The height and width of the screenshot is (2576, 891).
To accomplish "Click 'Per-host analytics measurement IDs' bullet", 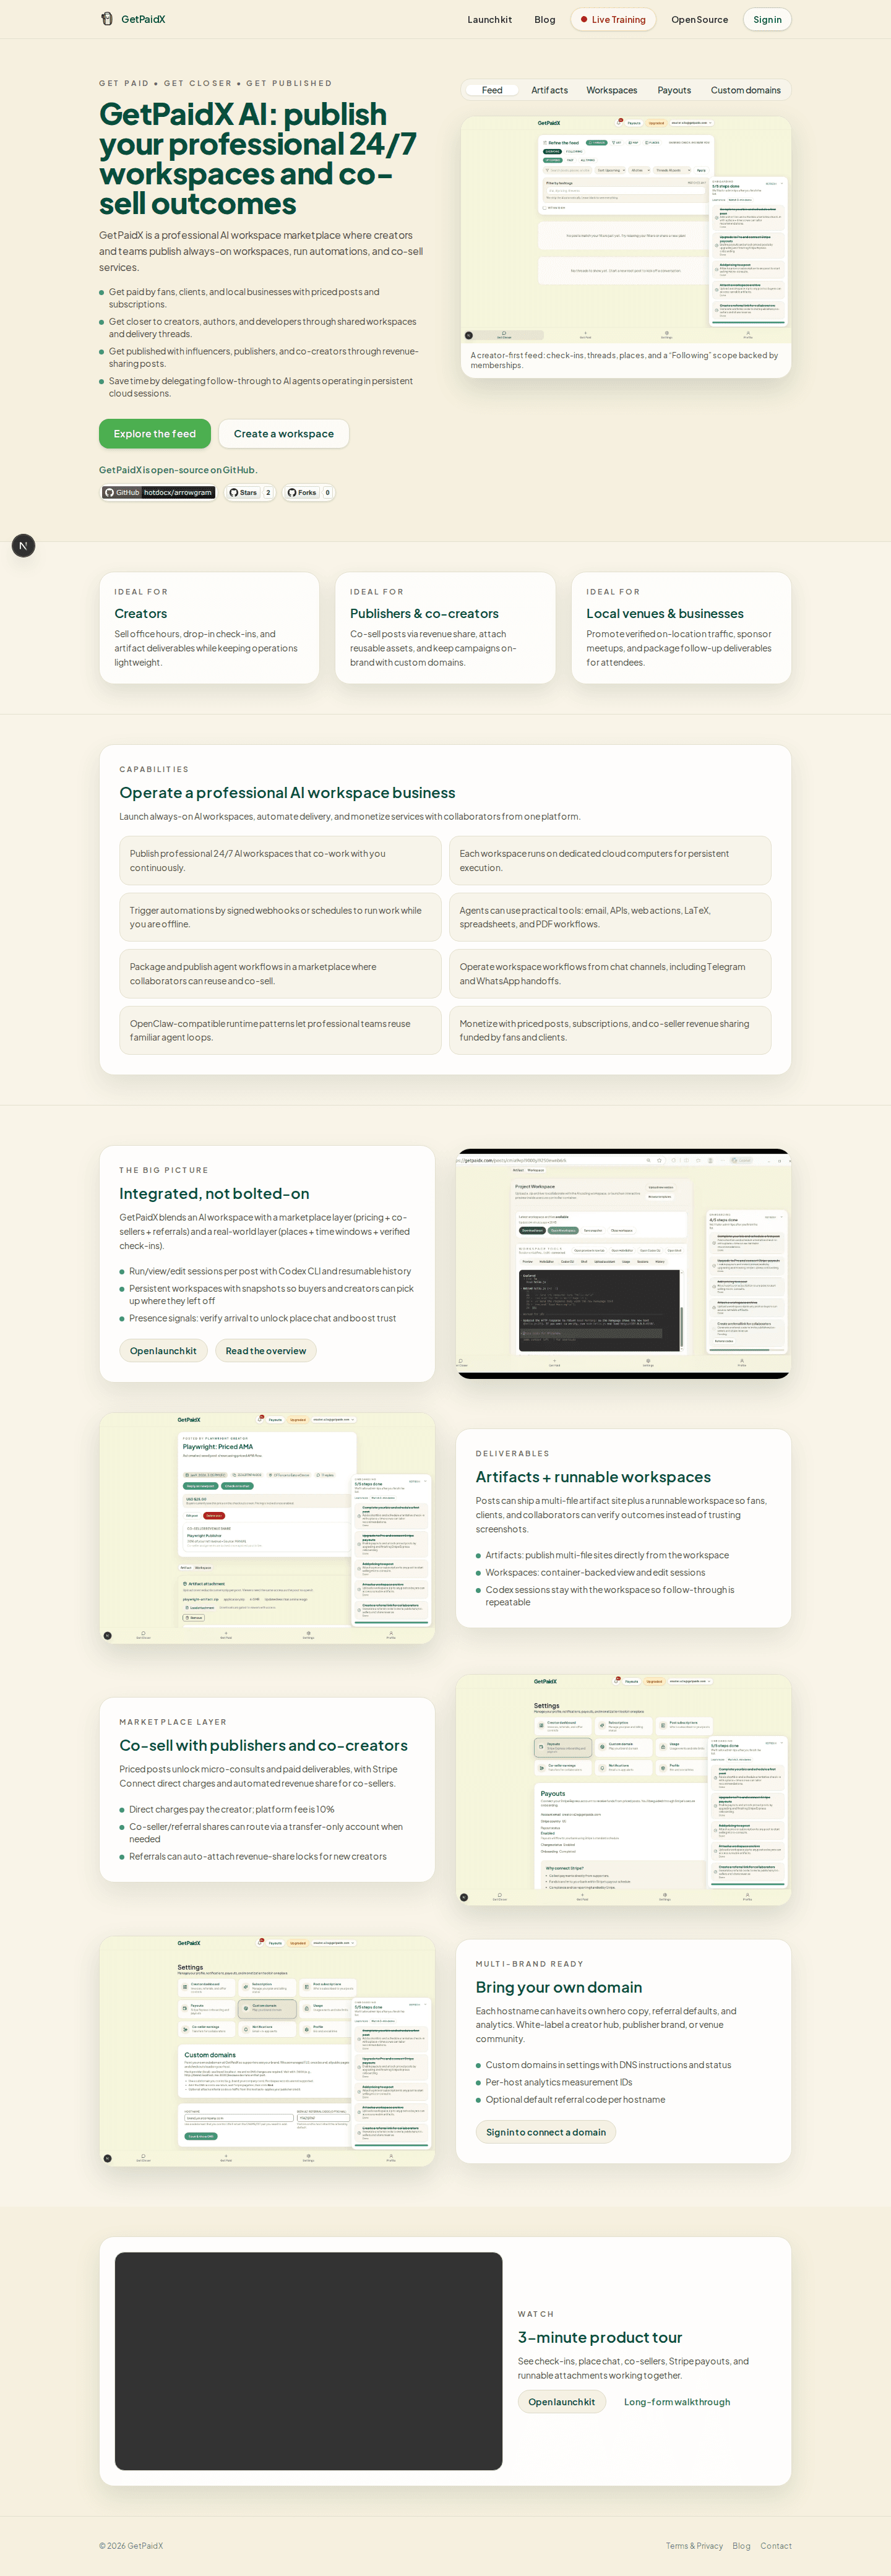I will pyautogui.click(x=559, y=2082).
